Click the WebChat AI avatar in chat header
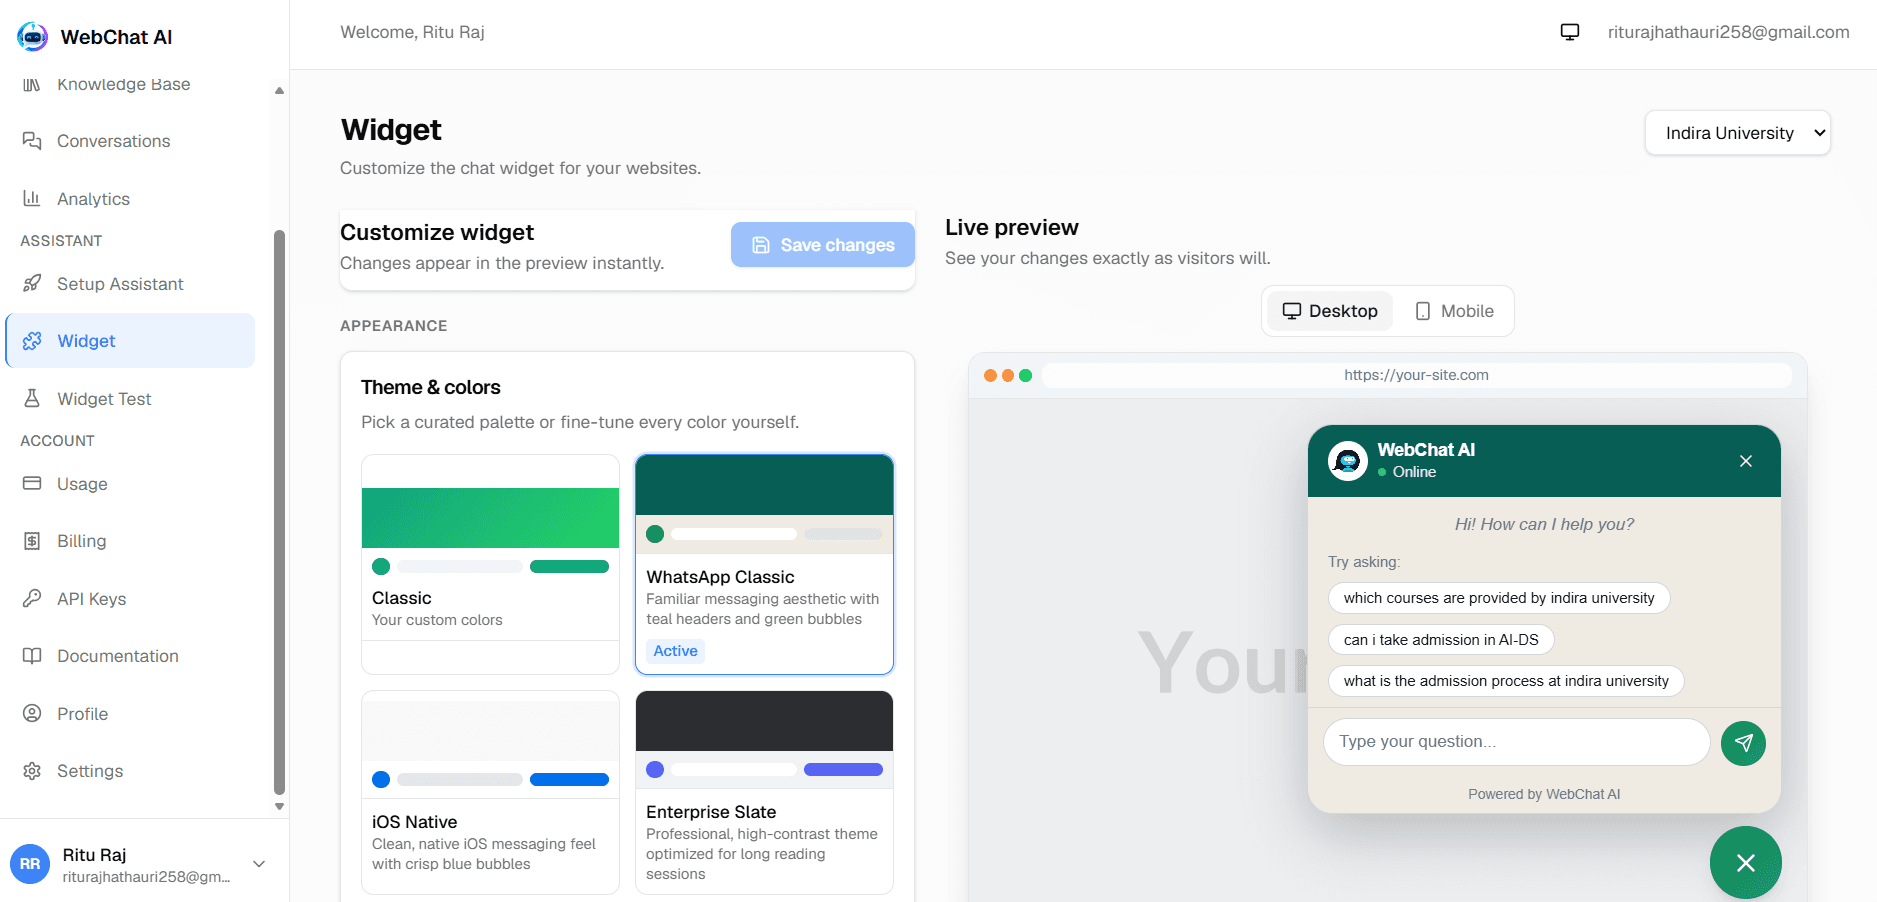The image size is (1877, 902). coord(1348,461)
